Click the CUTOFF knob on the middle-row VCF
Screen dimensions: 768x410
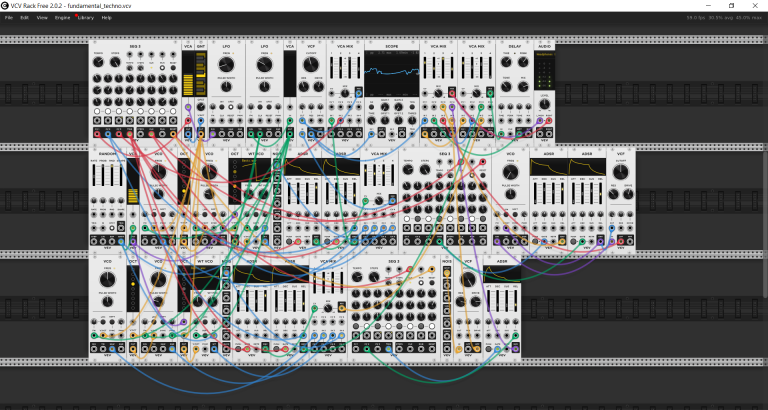[621, 172]
